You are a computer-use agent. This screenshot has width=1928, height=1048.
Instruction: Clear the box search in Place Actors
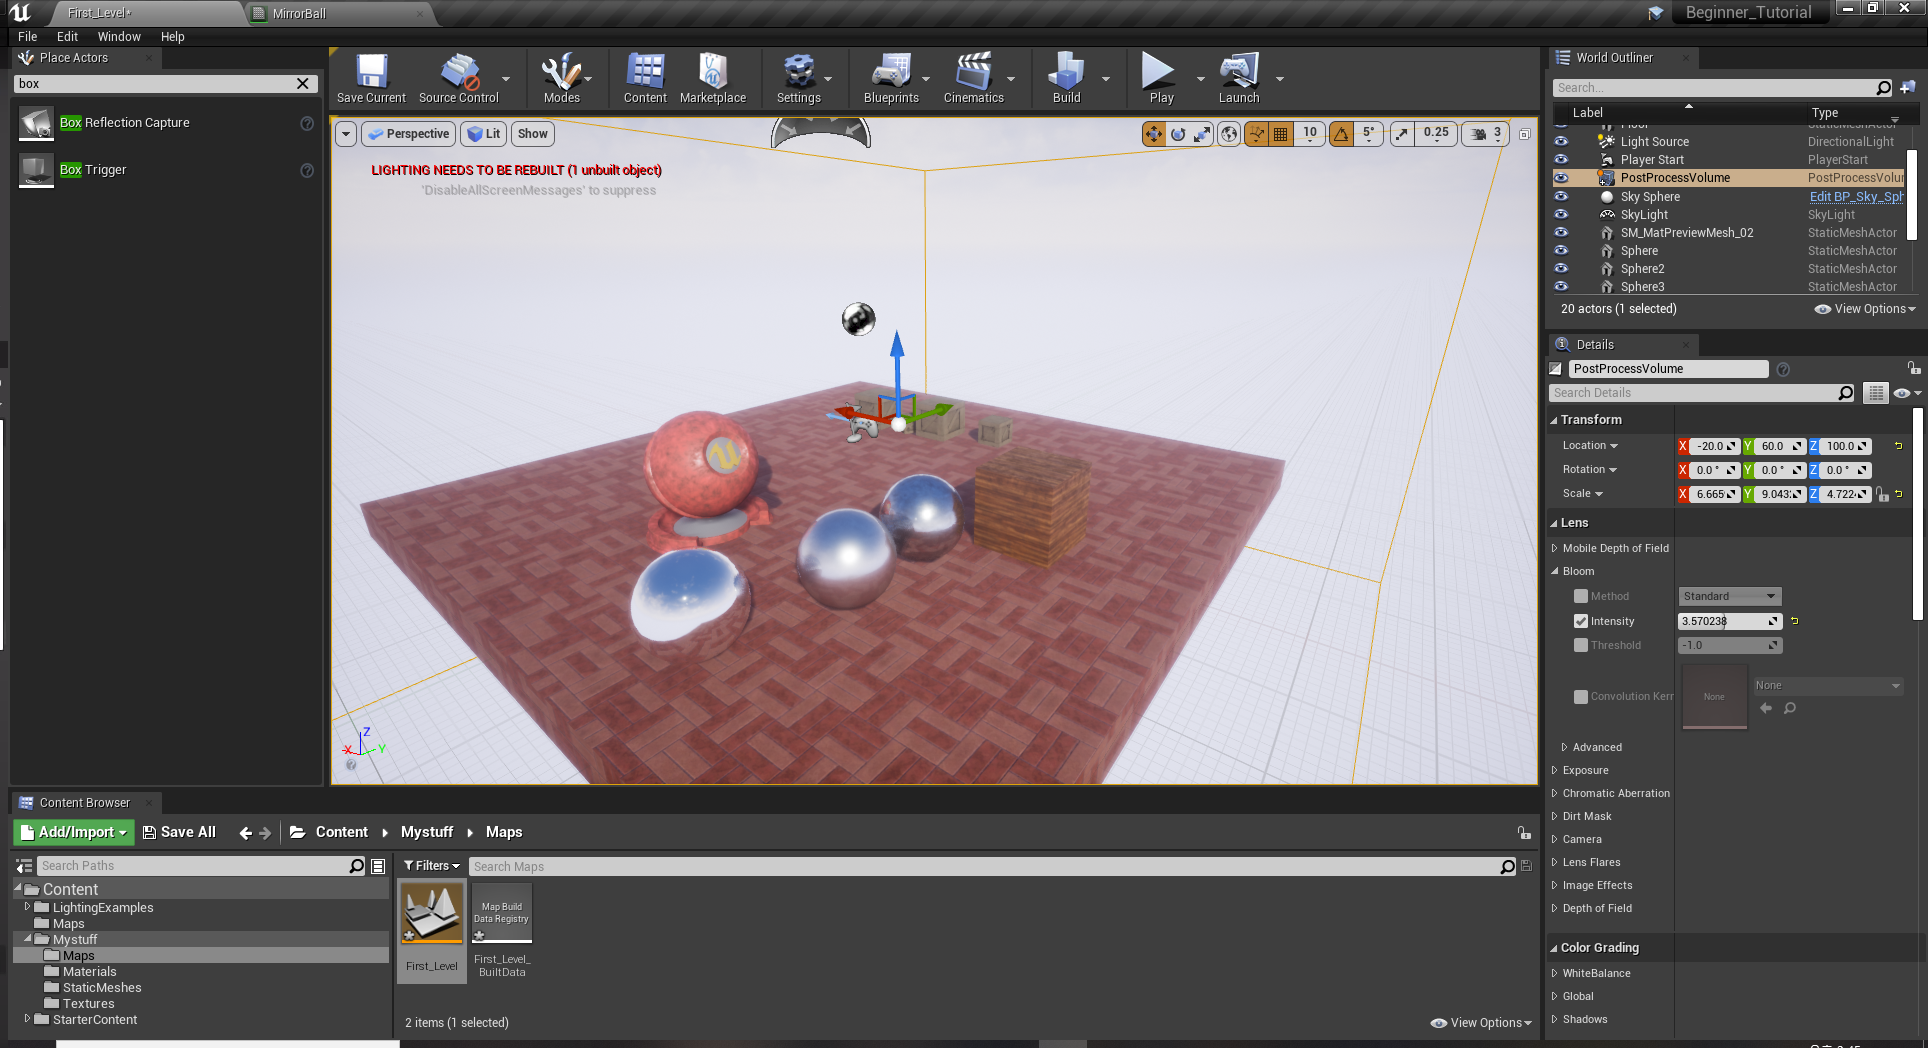tap(303, 84)
